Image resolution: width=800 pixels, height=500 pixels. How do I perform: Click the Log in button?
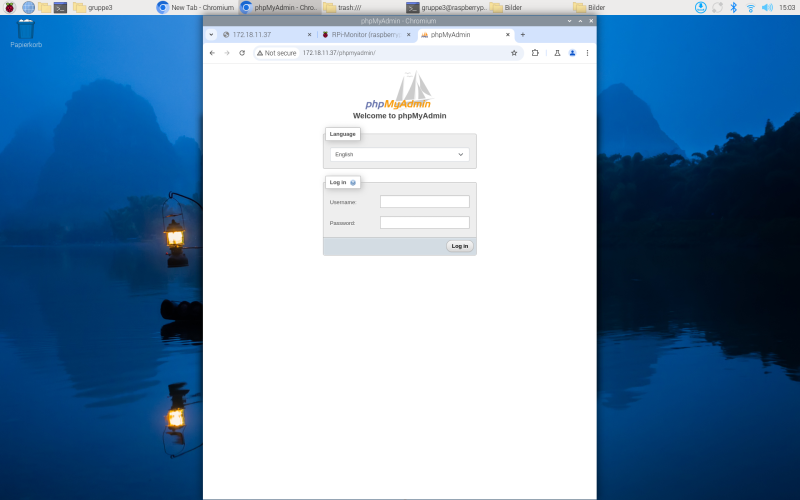pyautogui.click(x=460, y=246)
